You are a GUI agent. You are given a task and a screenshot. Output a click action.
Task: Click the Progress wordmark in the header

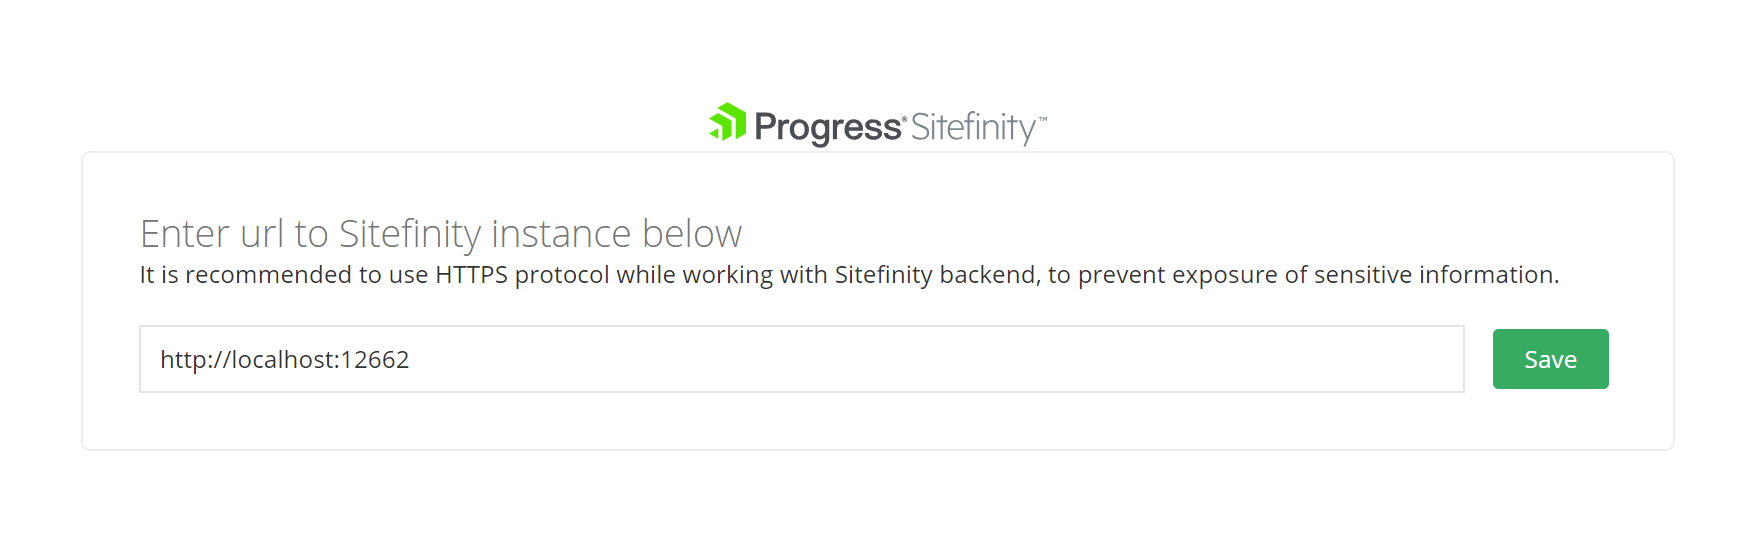(827, 127)
